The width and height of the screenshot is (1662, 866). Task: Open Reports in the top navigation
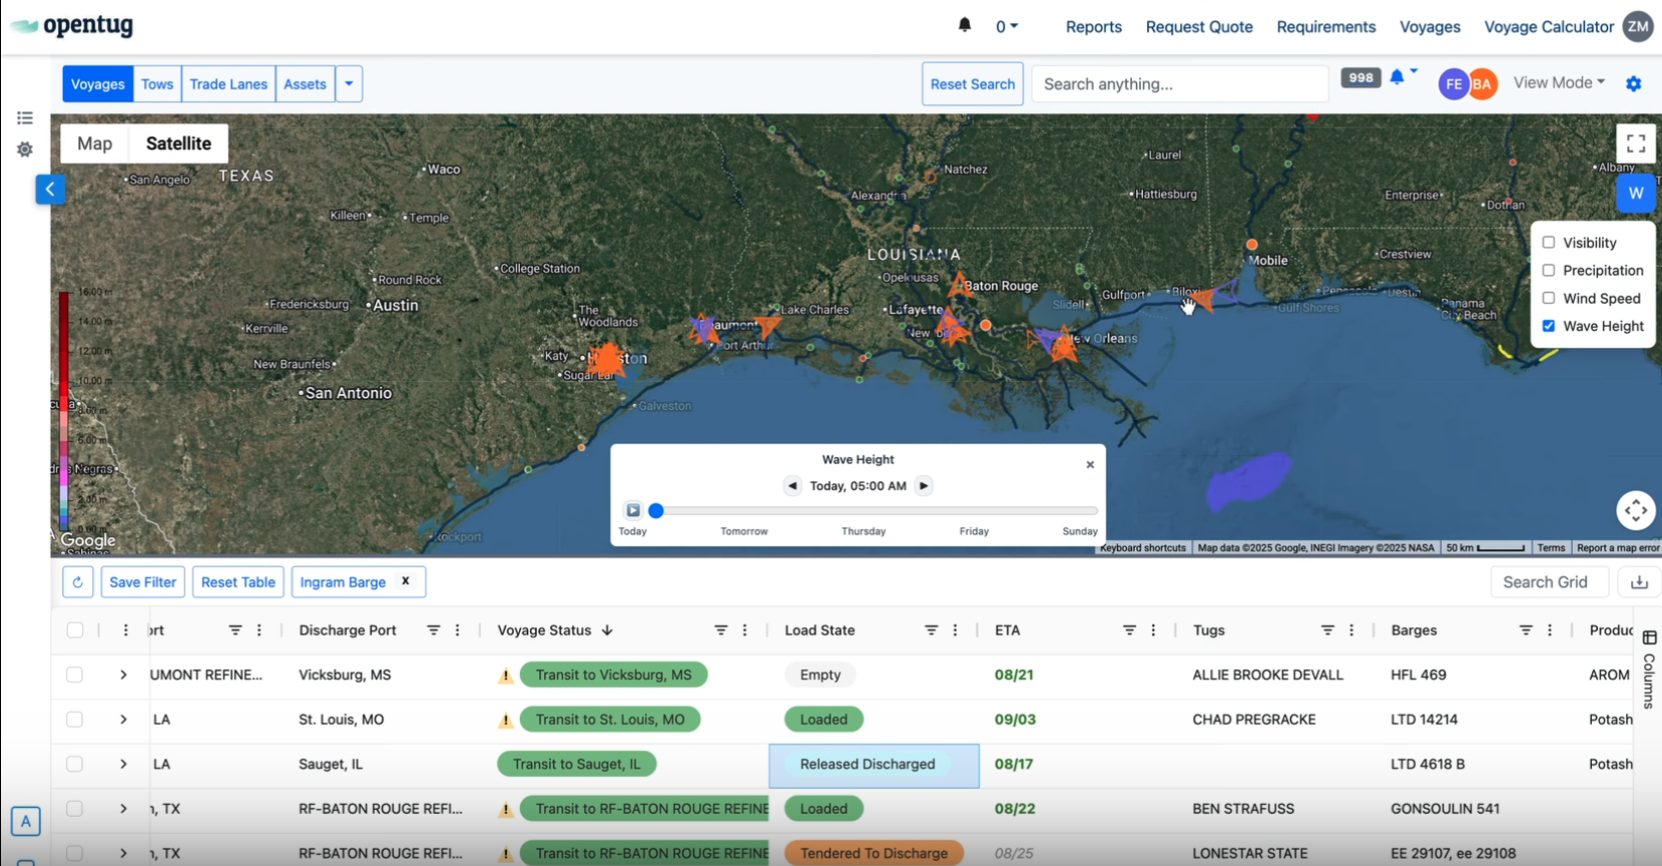[1094, 27]
